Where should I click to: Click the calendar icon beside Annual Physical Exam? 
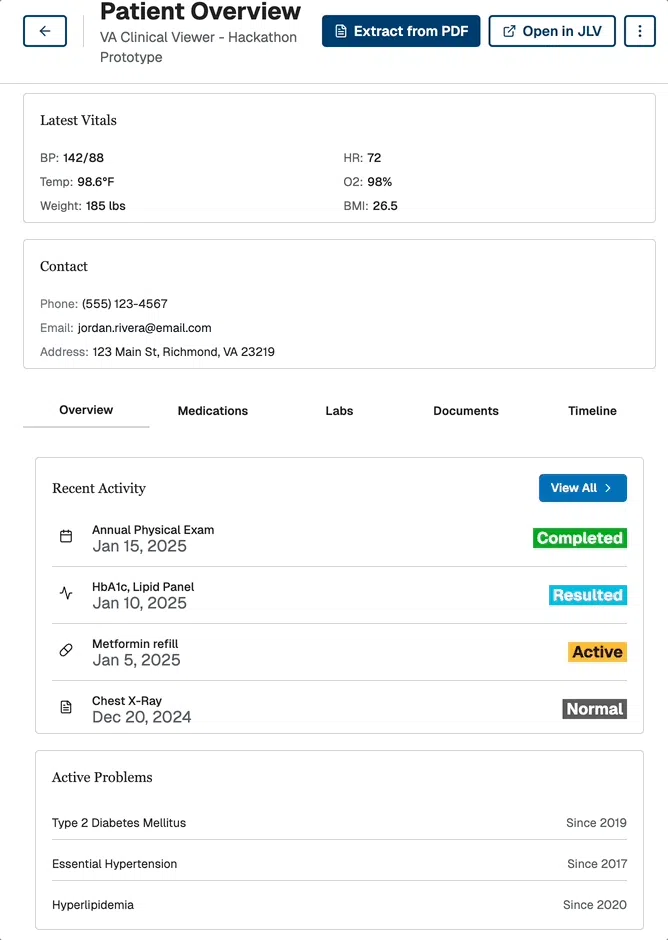pyautogui.click(x=66, y=537)
